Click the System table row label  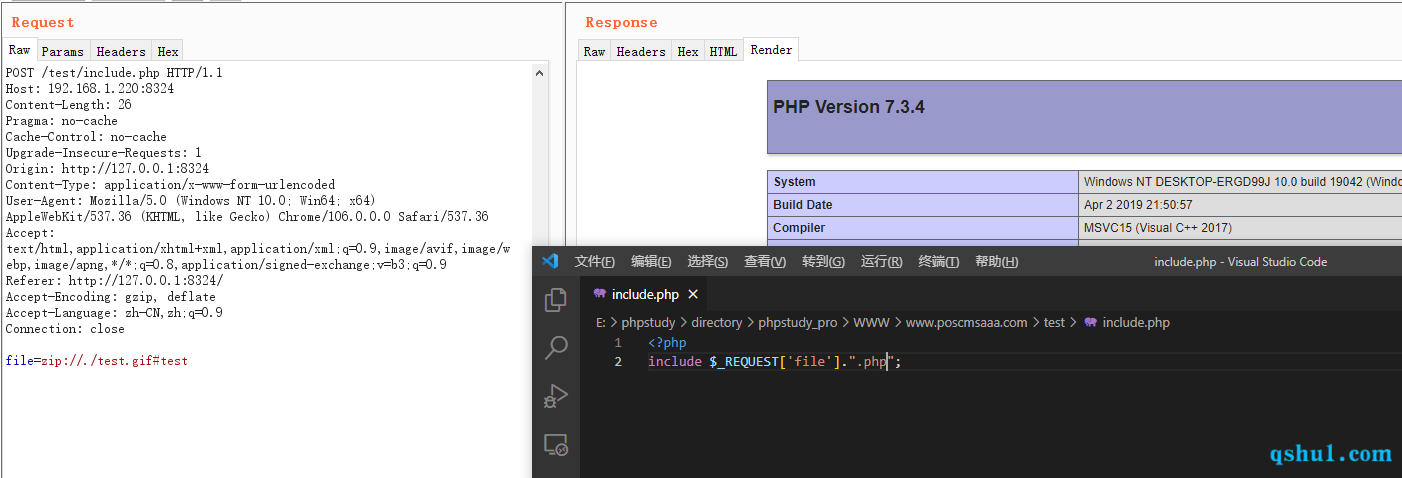pos(794,182)
